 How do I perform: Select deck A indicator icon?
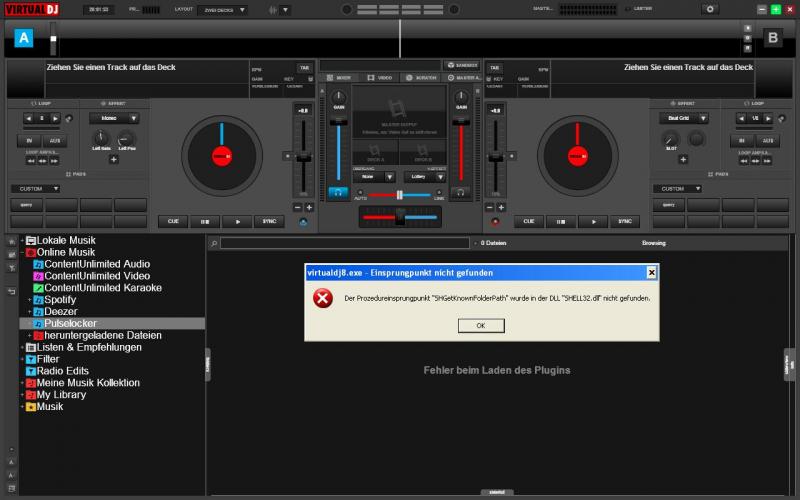click(23, 38)
